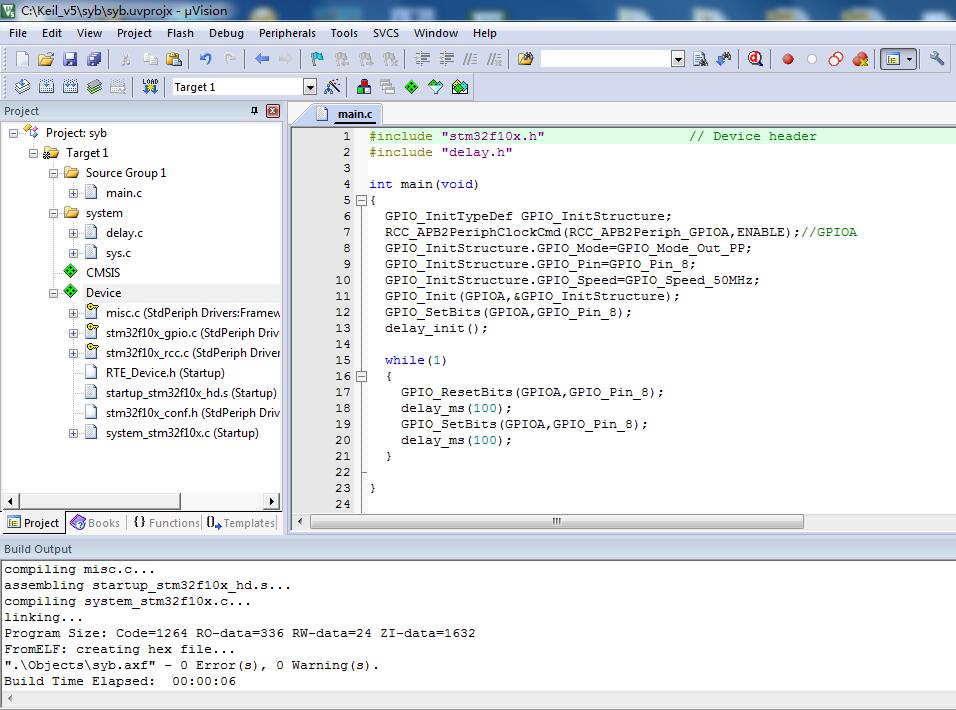This screenshot has height=710, width=956.
Task: Open the Peripherals menu
Action: click(x=287, y=33)
